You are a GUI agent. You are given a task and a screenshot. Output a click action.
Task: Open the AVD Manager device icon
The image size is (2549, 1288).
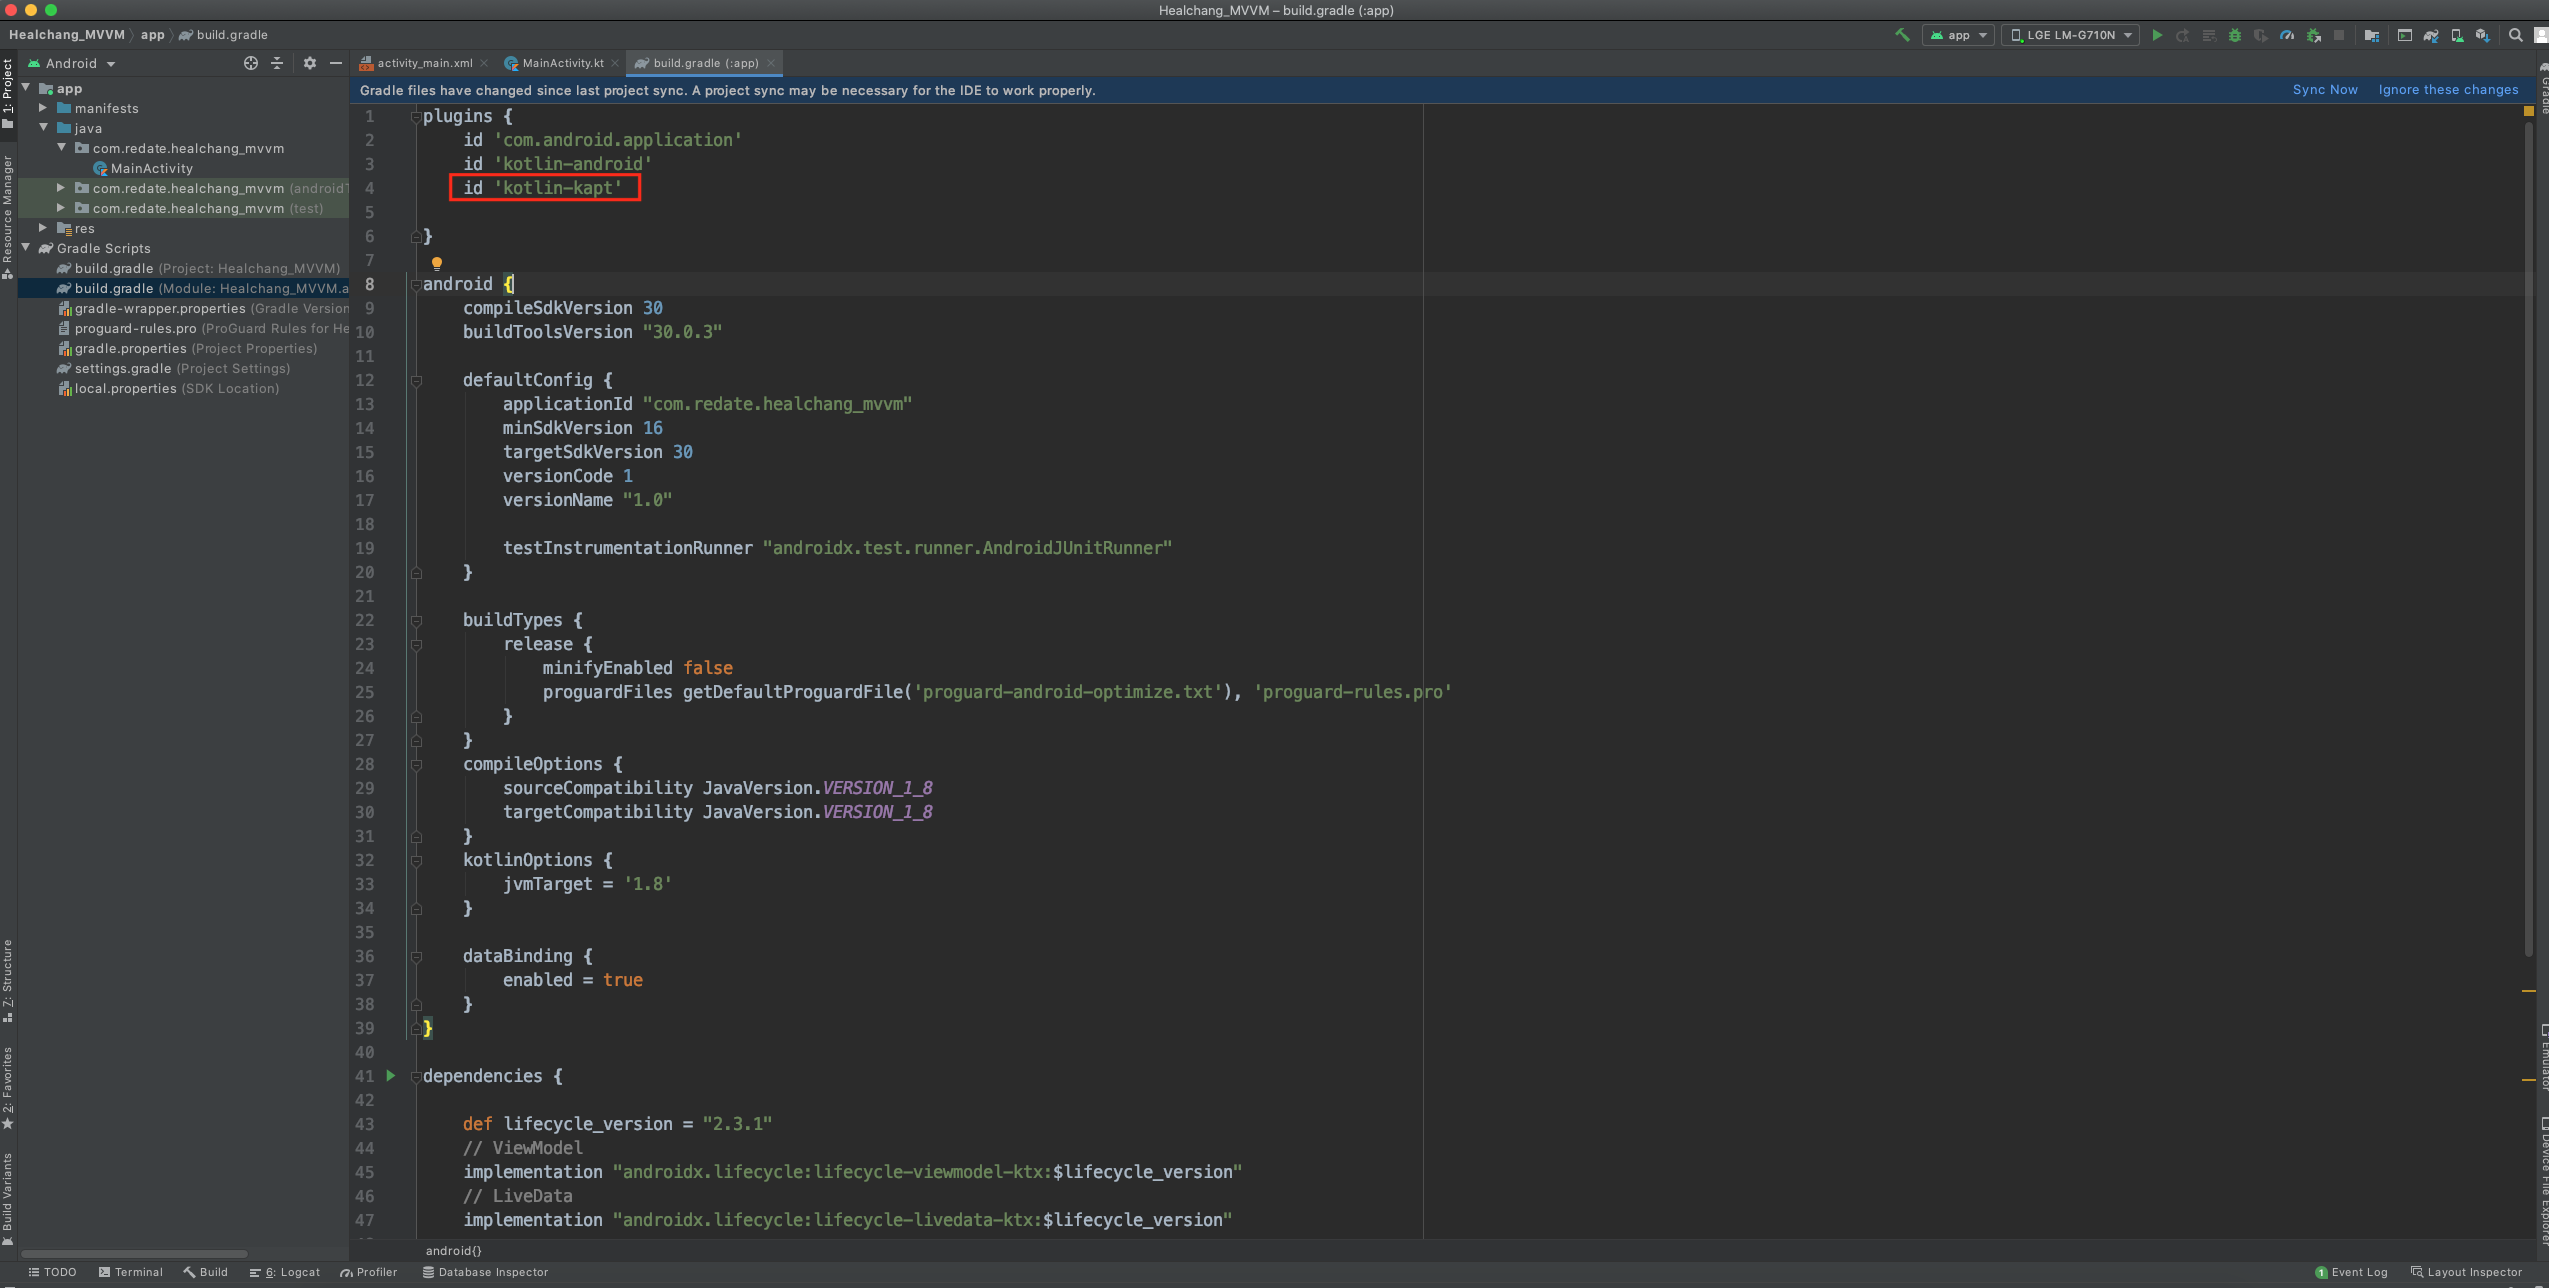(x=2457, y=35)
